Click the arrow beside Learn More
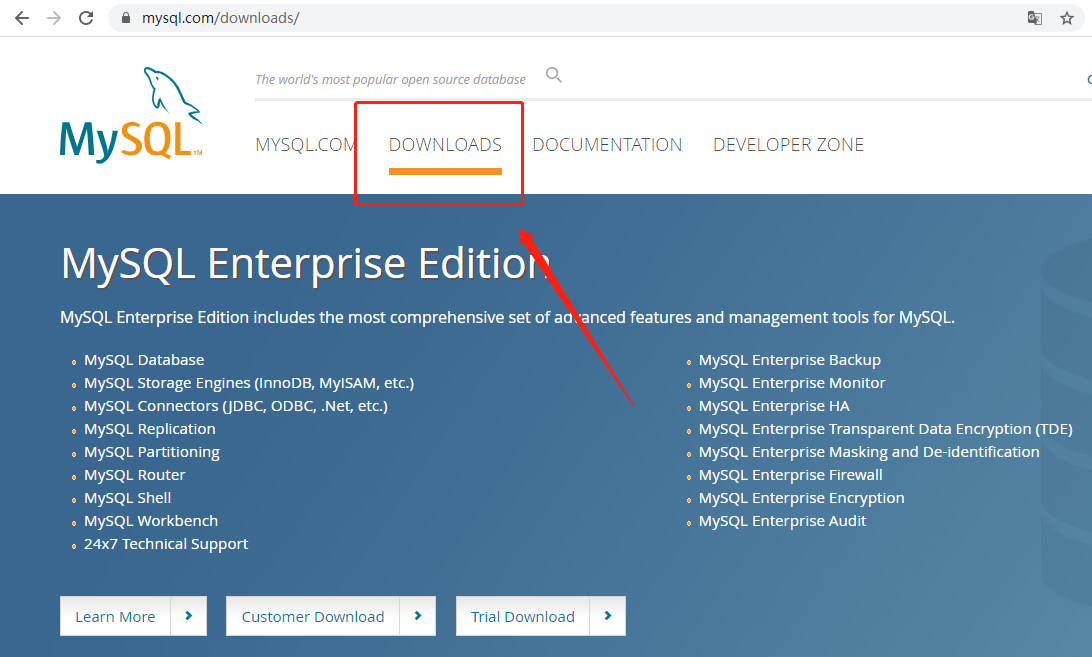1092x657 pixels. 189,616
